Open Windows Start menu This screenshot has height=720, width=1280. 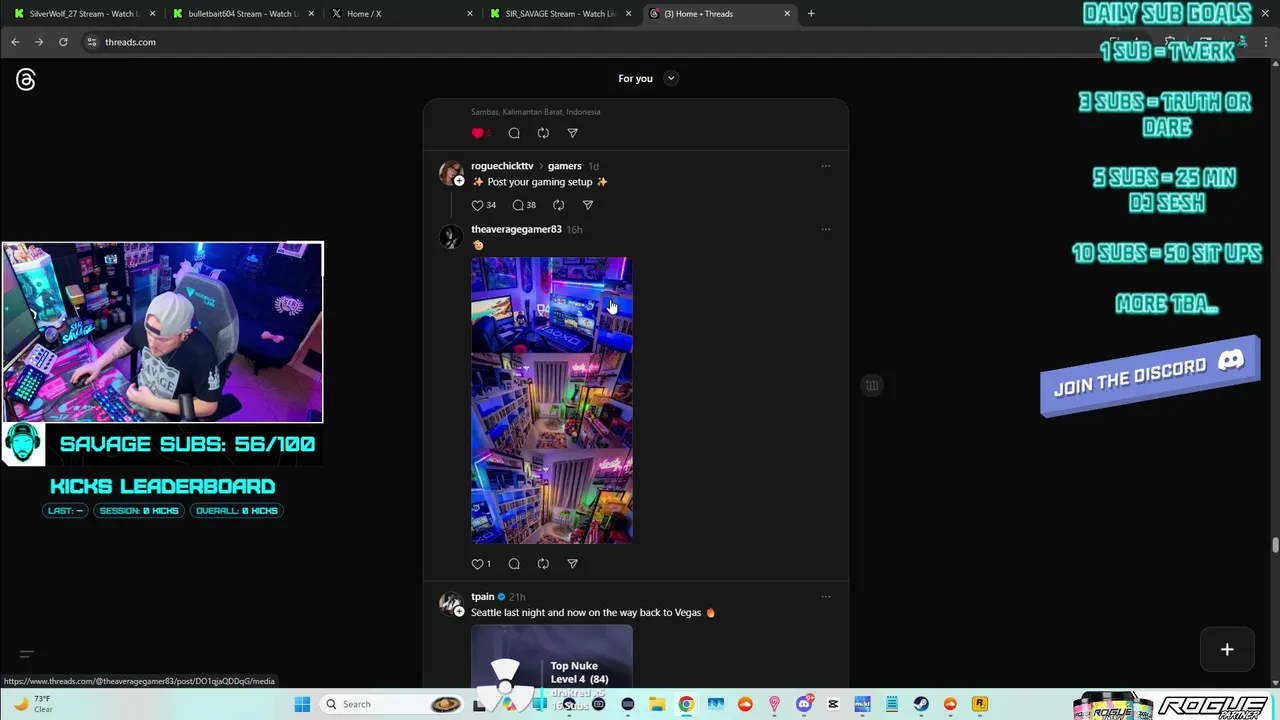[x=302, y=704]
